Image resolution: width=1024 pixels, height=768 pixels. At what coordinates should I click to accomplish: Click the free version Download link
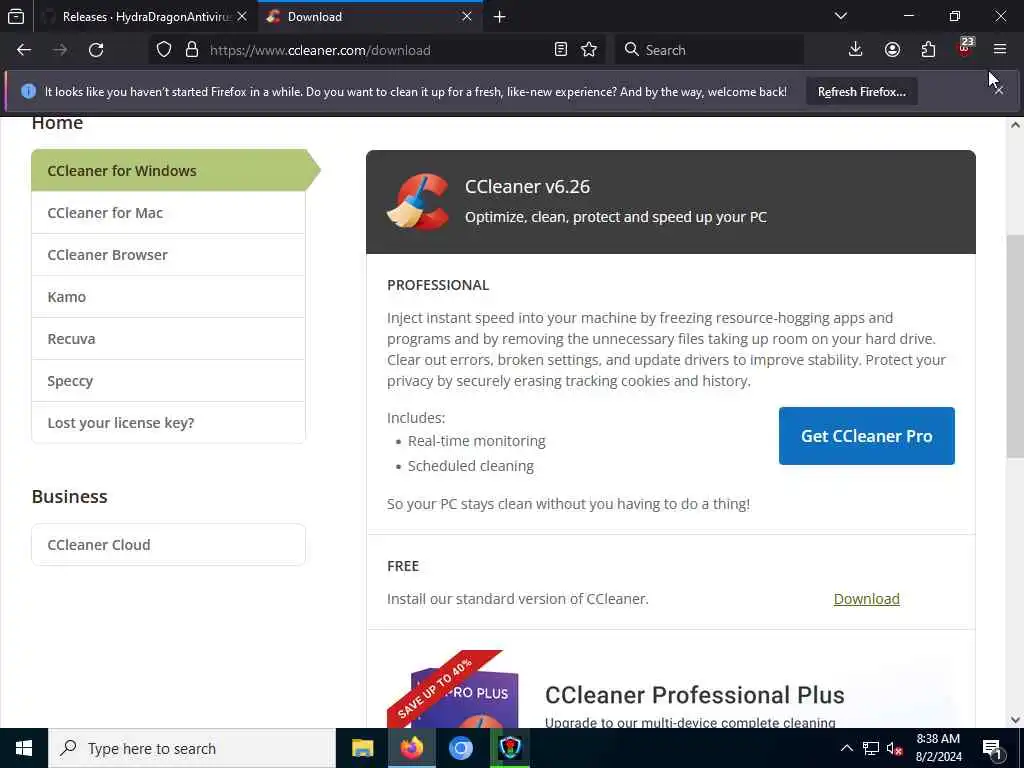click(x=867, y=598)
